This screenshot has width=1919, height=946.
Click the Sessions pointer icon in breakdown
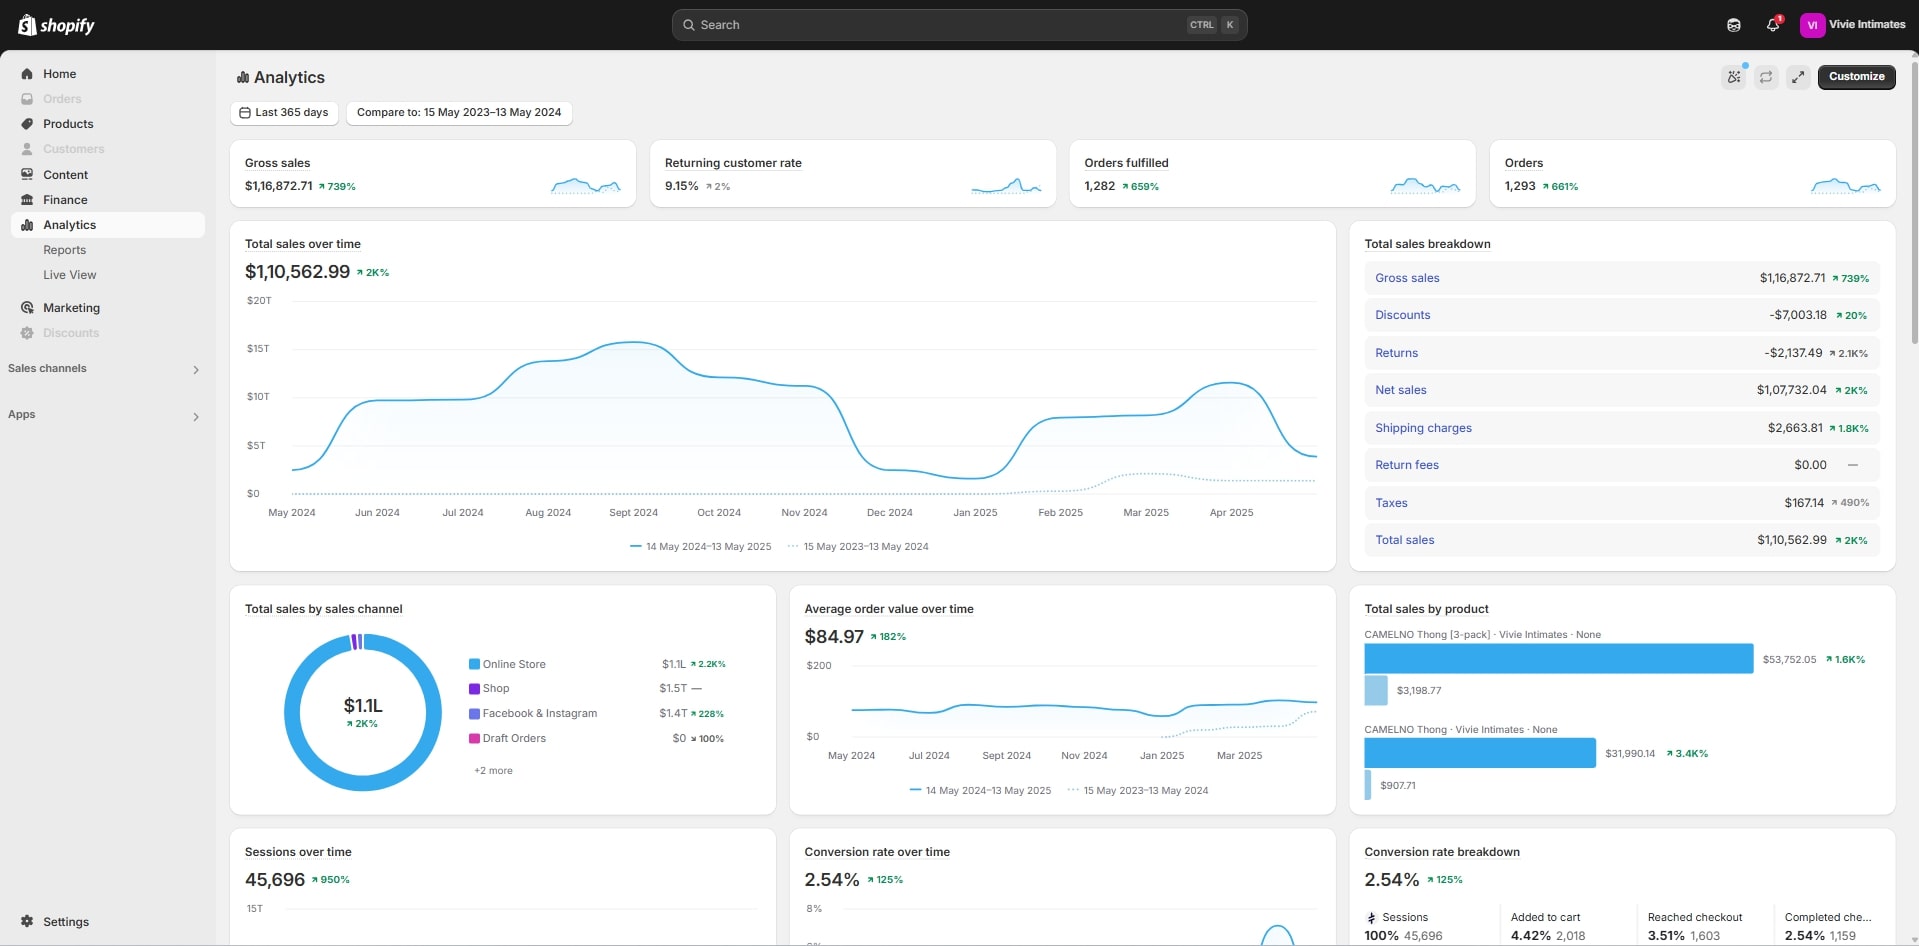coord(1371,918)
